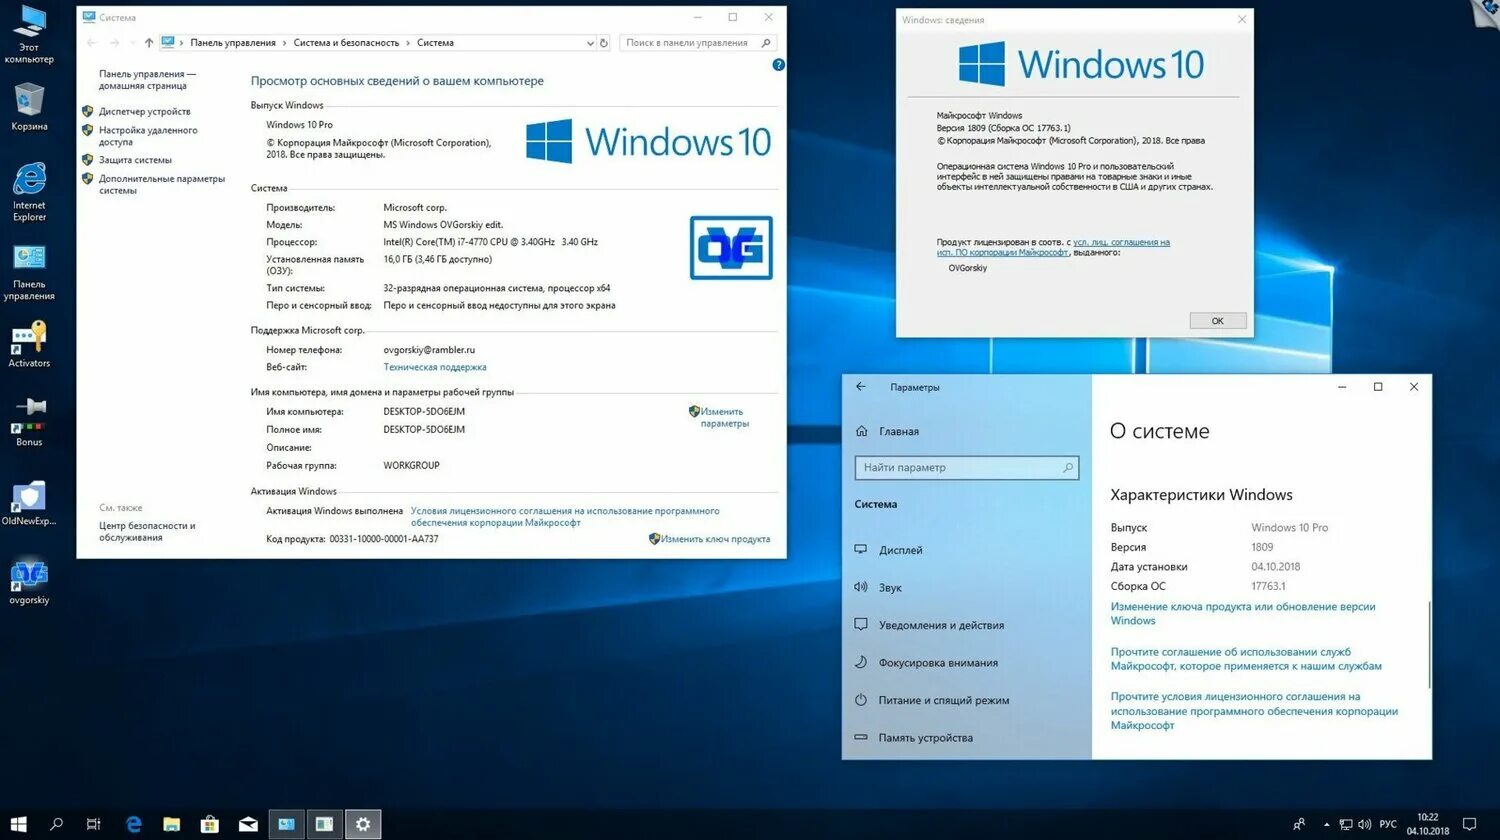The height and width of the screenshot is (840, 1500).
Task: Open Настройка удаленного доступа link
Action: click(148, 136)
